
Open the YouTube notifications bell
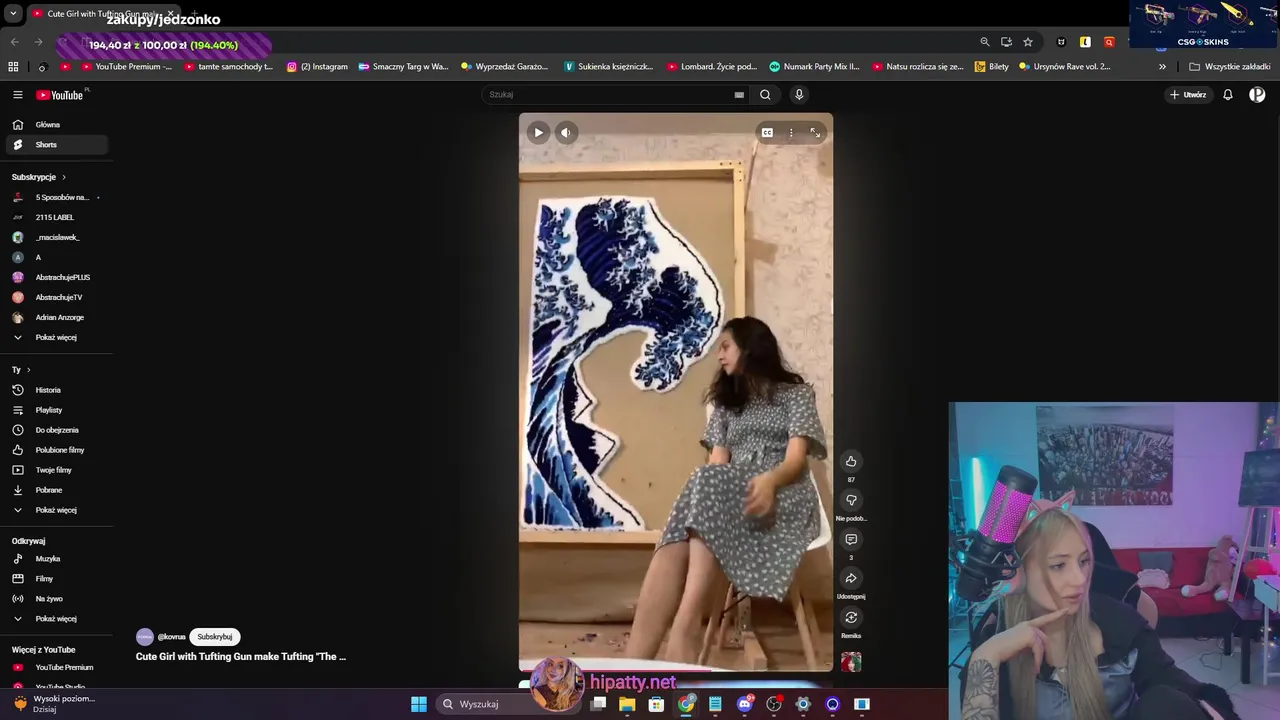[x=1228, y=95]
